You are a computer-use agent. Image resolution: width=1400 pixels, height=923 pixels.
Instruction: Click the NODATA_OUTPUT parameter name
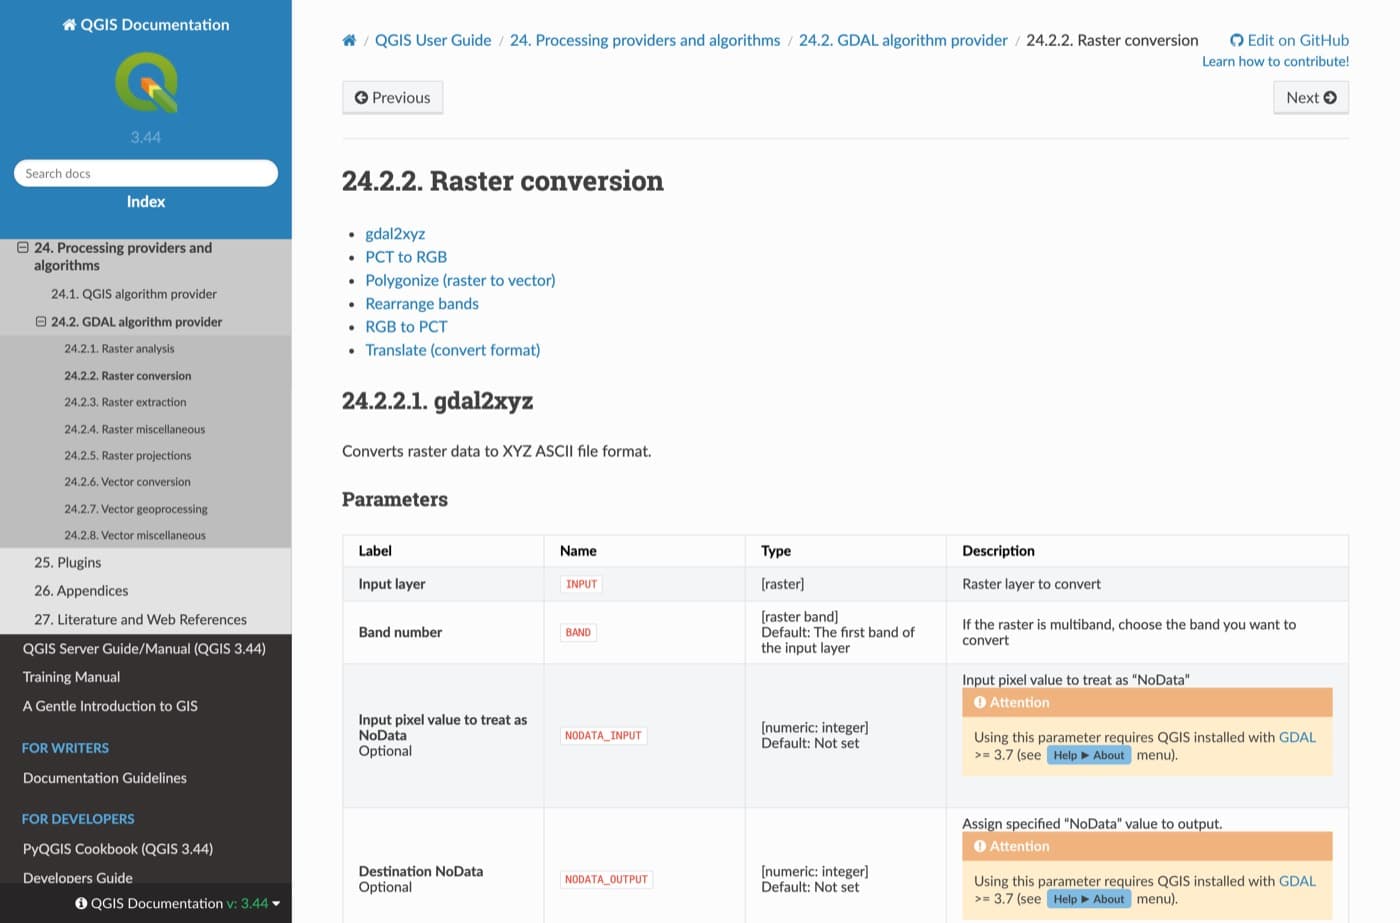click(606, 880)
